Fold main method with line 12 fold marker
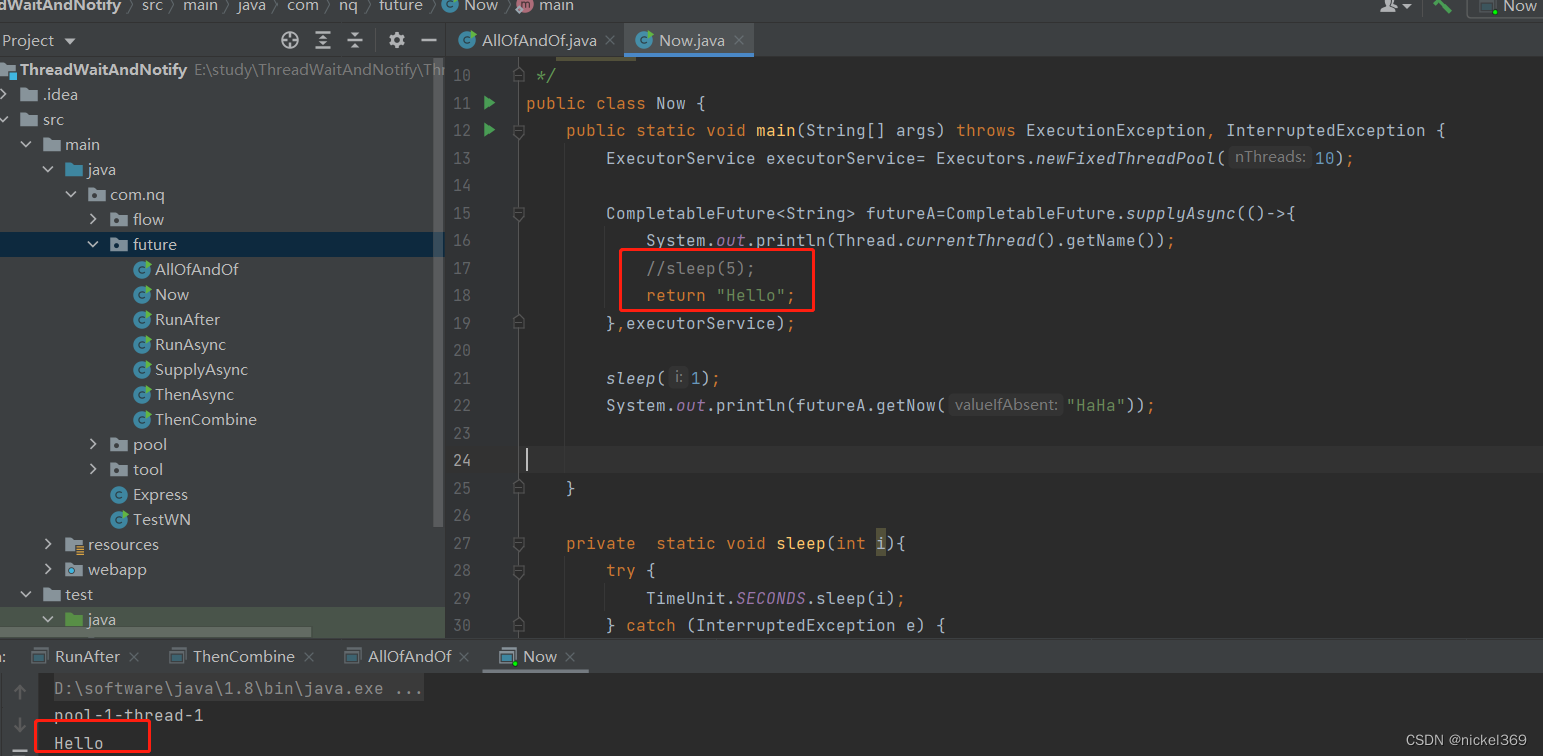 point(518,130)
